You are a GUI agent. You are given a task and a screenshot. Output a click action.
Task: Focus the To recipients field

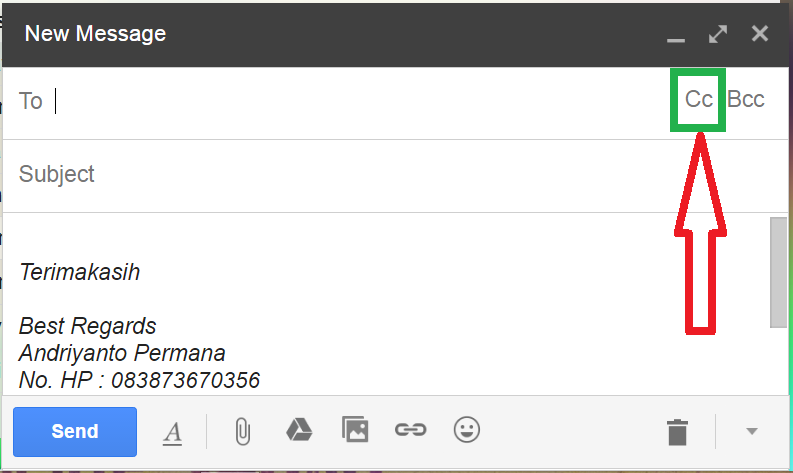(x=350, y=101)
